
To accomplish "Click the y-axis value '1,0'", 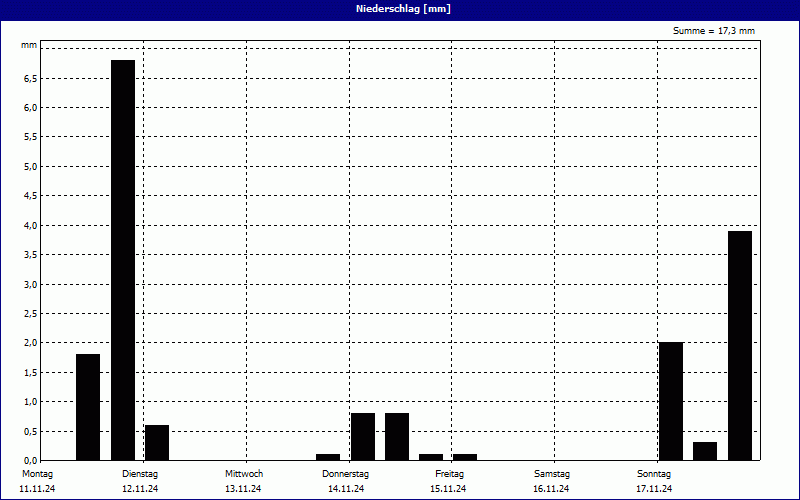I will 31,402.
